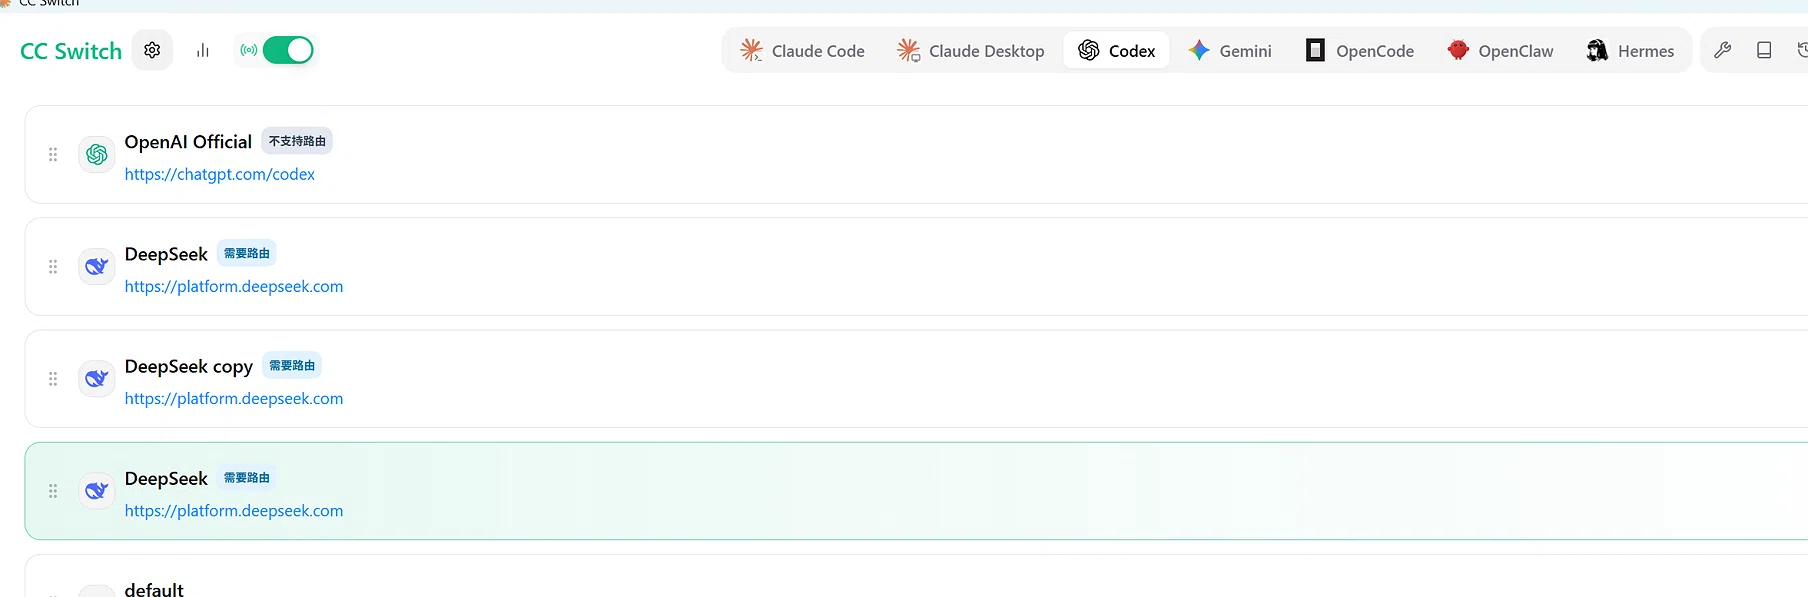Click the OpenAI logo icon of OpenAI Official
This screenshot has width=1808, height=597.
click(x=97, y=154)
